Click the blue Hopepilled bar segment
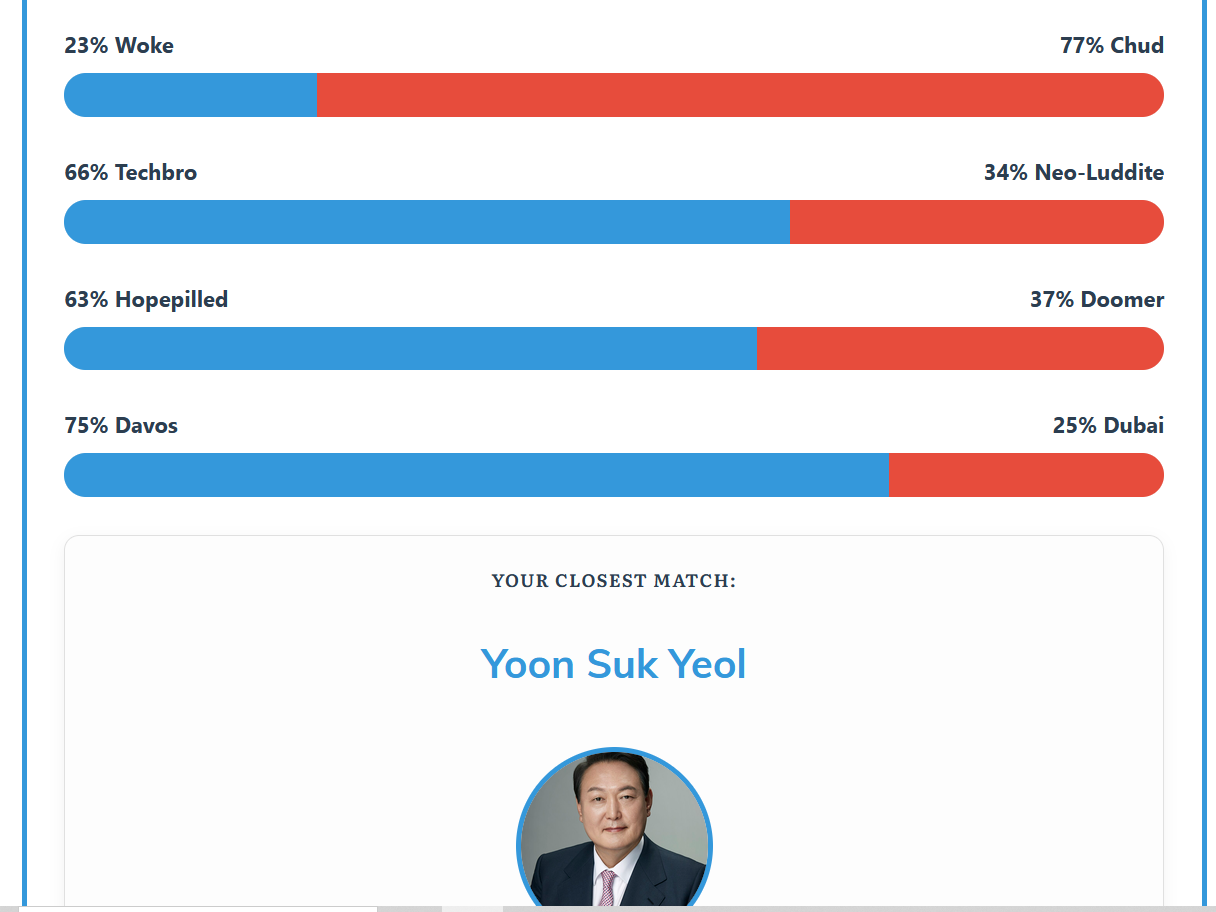1216x912 pixels. click(x=411, y=348)
